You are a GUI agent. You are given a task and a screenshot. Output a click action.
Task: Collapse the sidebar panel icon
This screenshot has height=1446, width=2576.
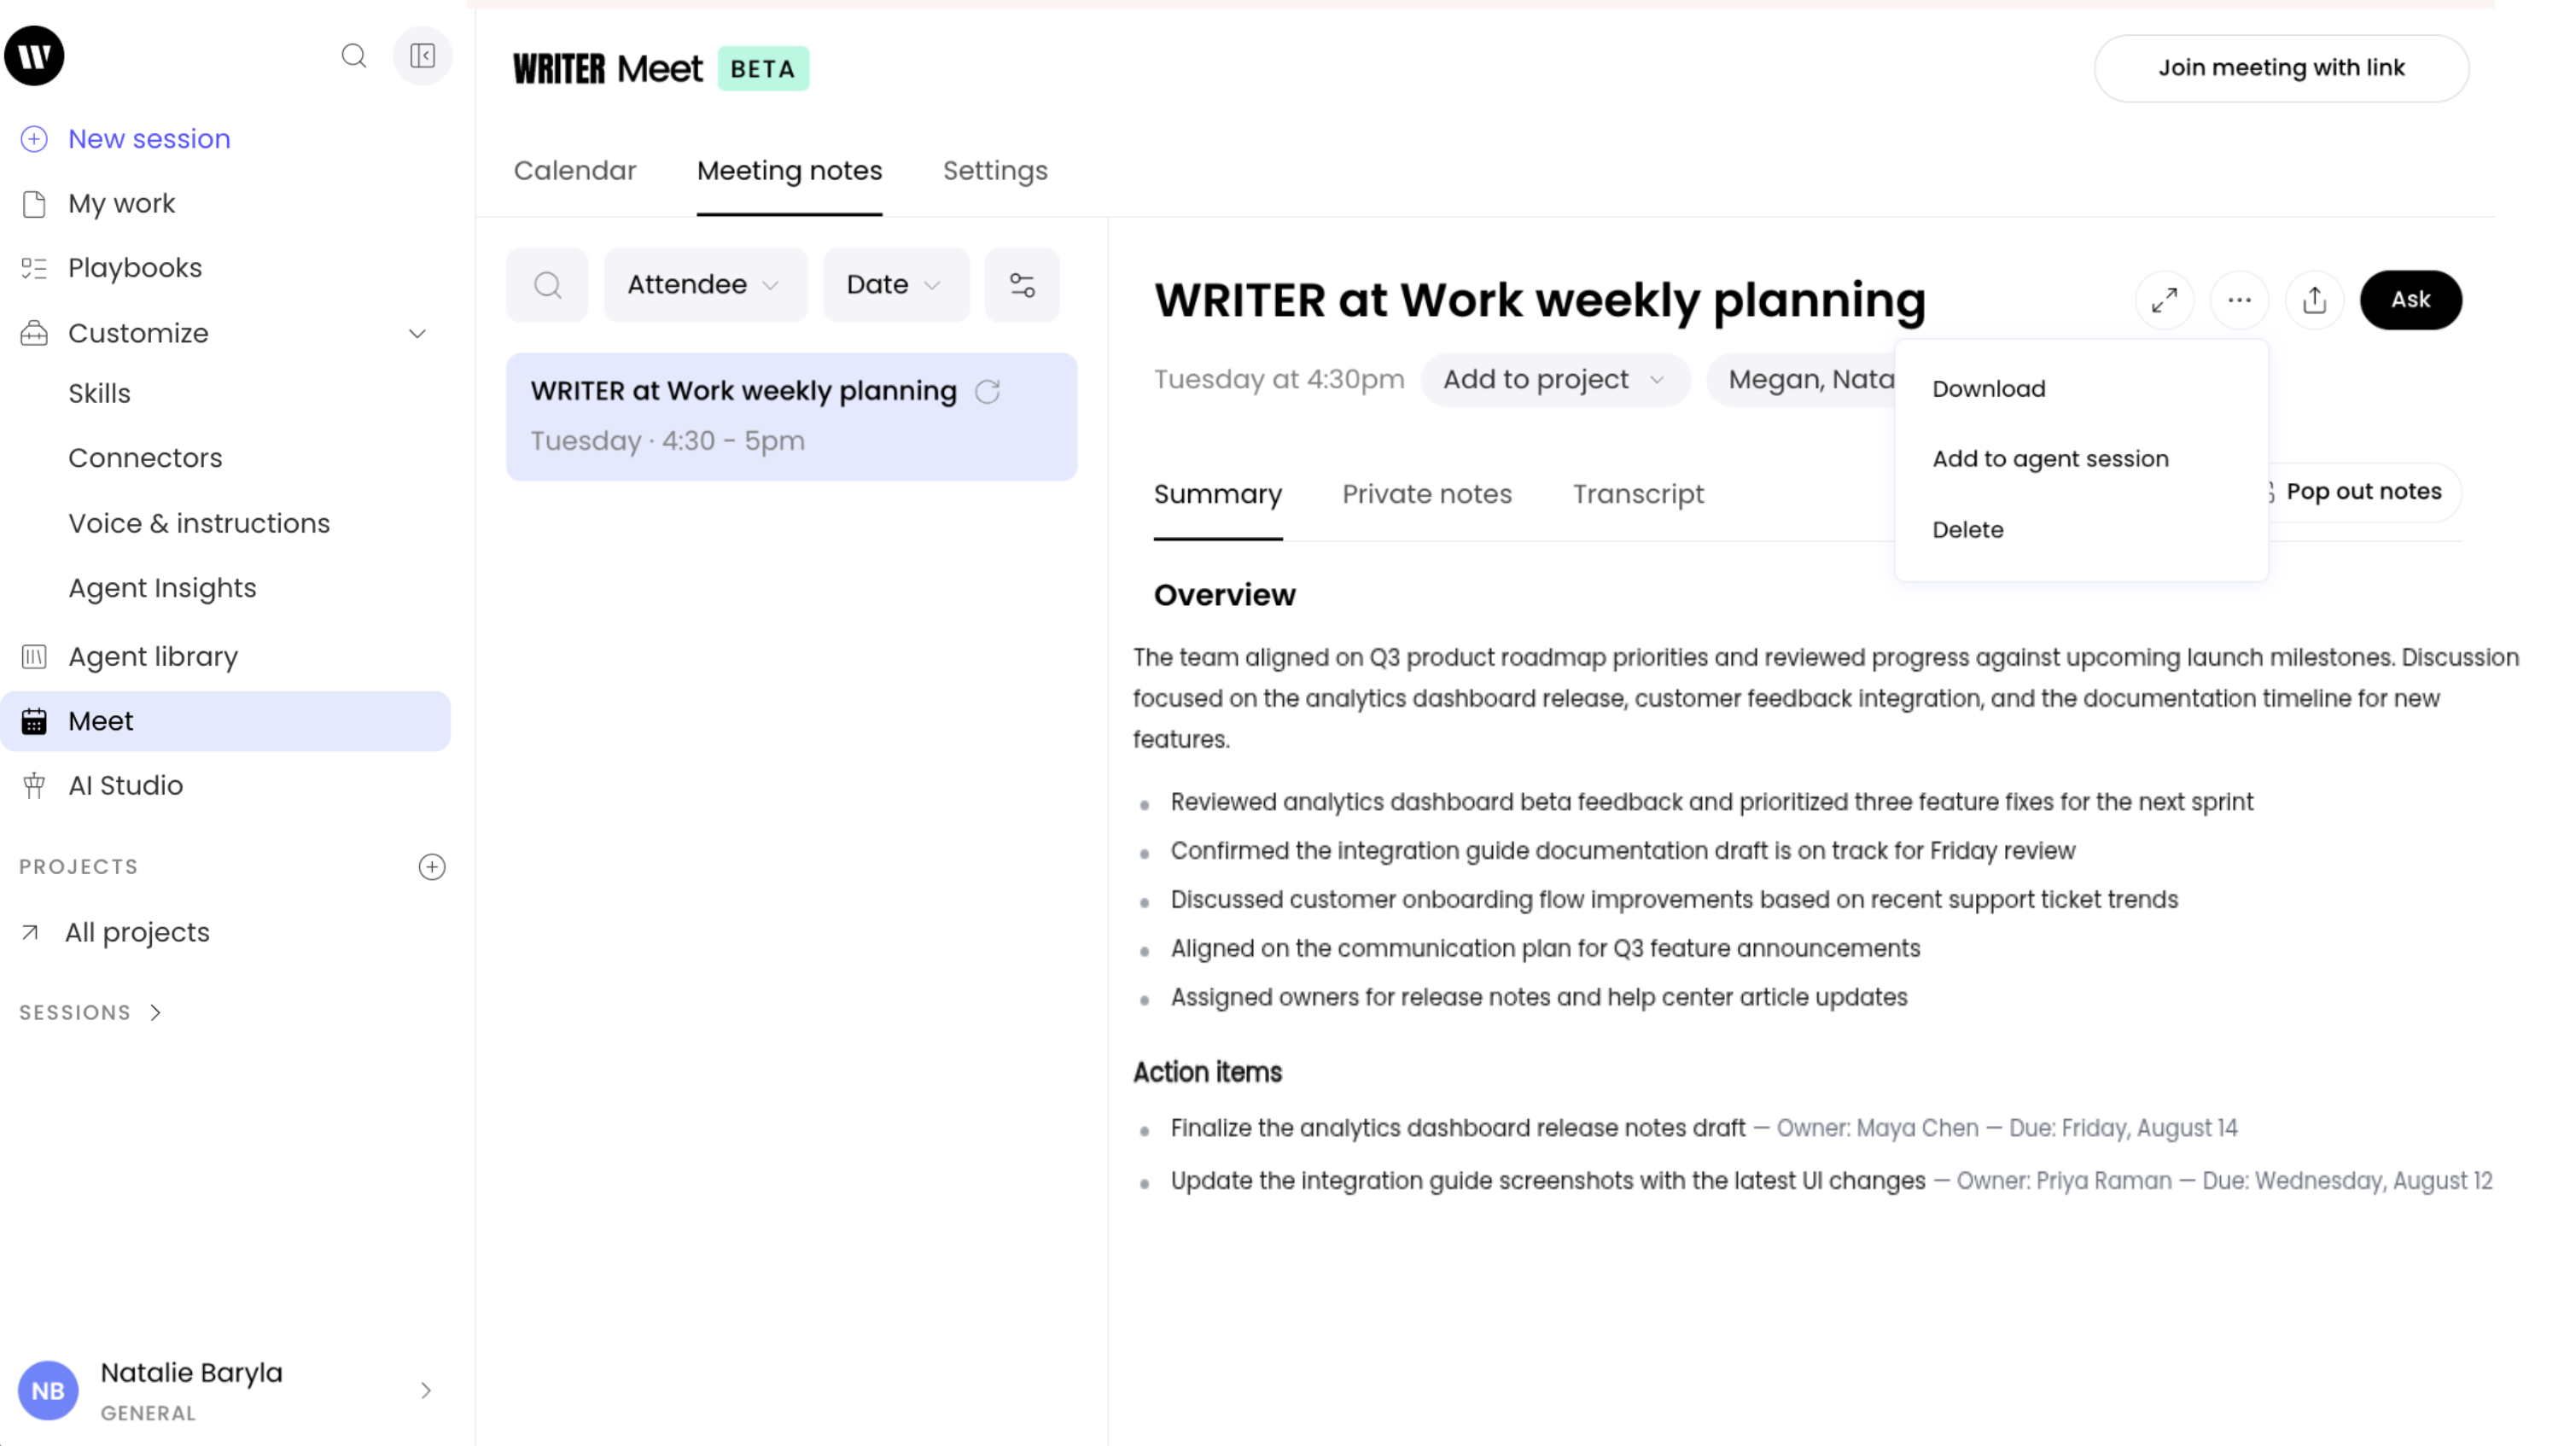(x=422, y=56)
